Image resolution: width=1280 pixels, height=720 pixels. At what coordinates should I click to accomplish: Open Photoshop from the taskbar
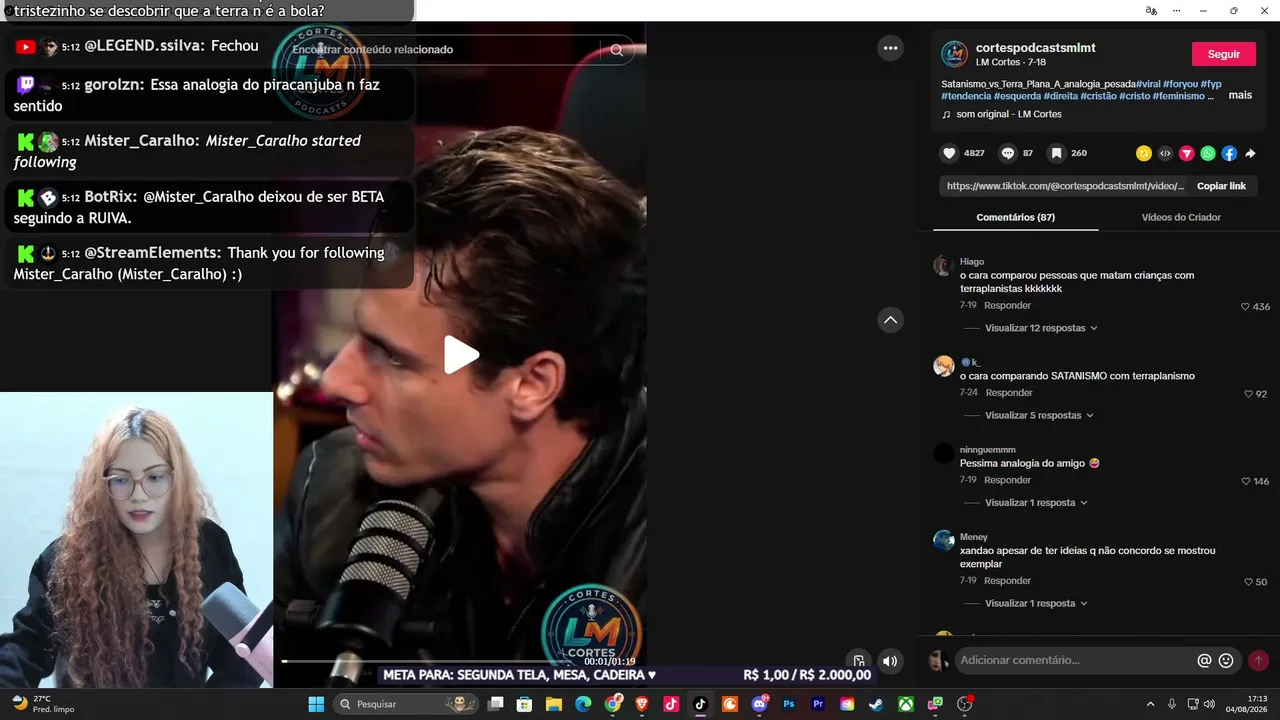[x=789, y=704]
